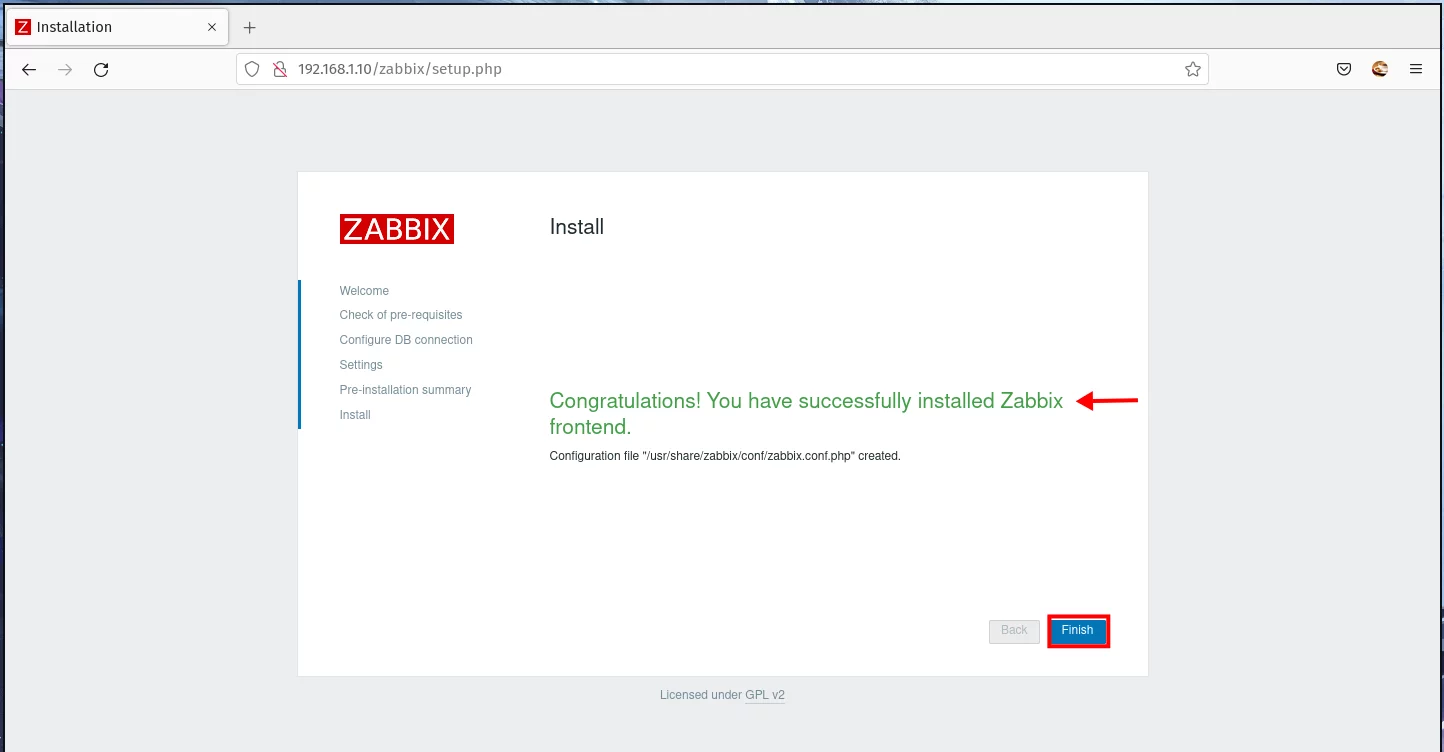
Task: Bookmark page with star icon
Action: click(1192, 69)
